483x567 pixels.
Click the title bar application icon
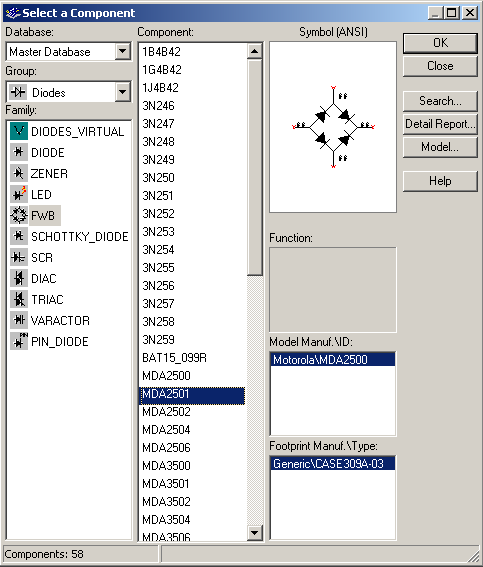13,13
